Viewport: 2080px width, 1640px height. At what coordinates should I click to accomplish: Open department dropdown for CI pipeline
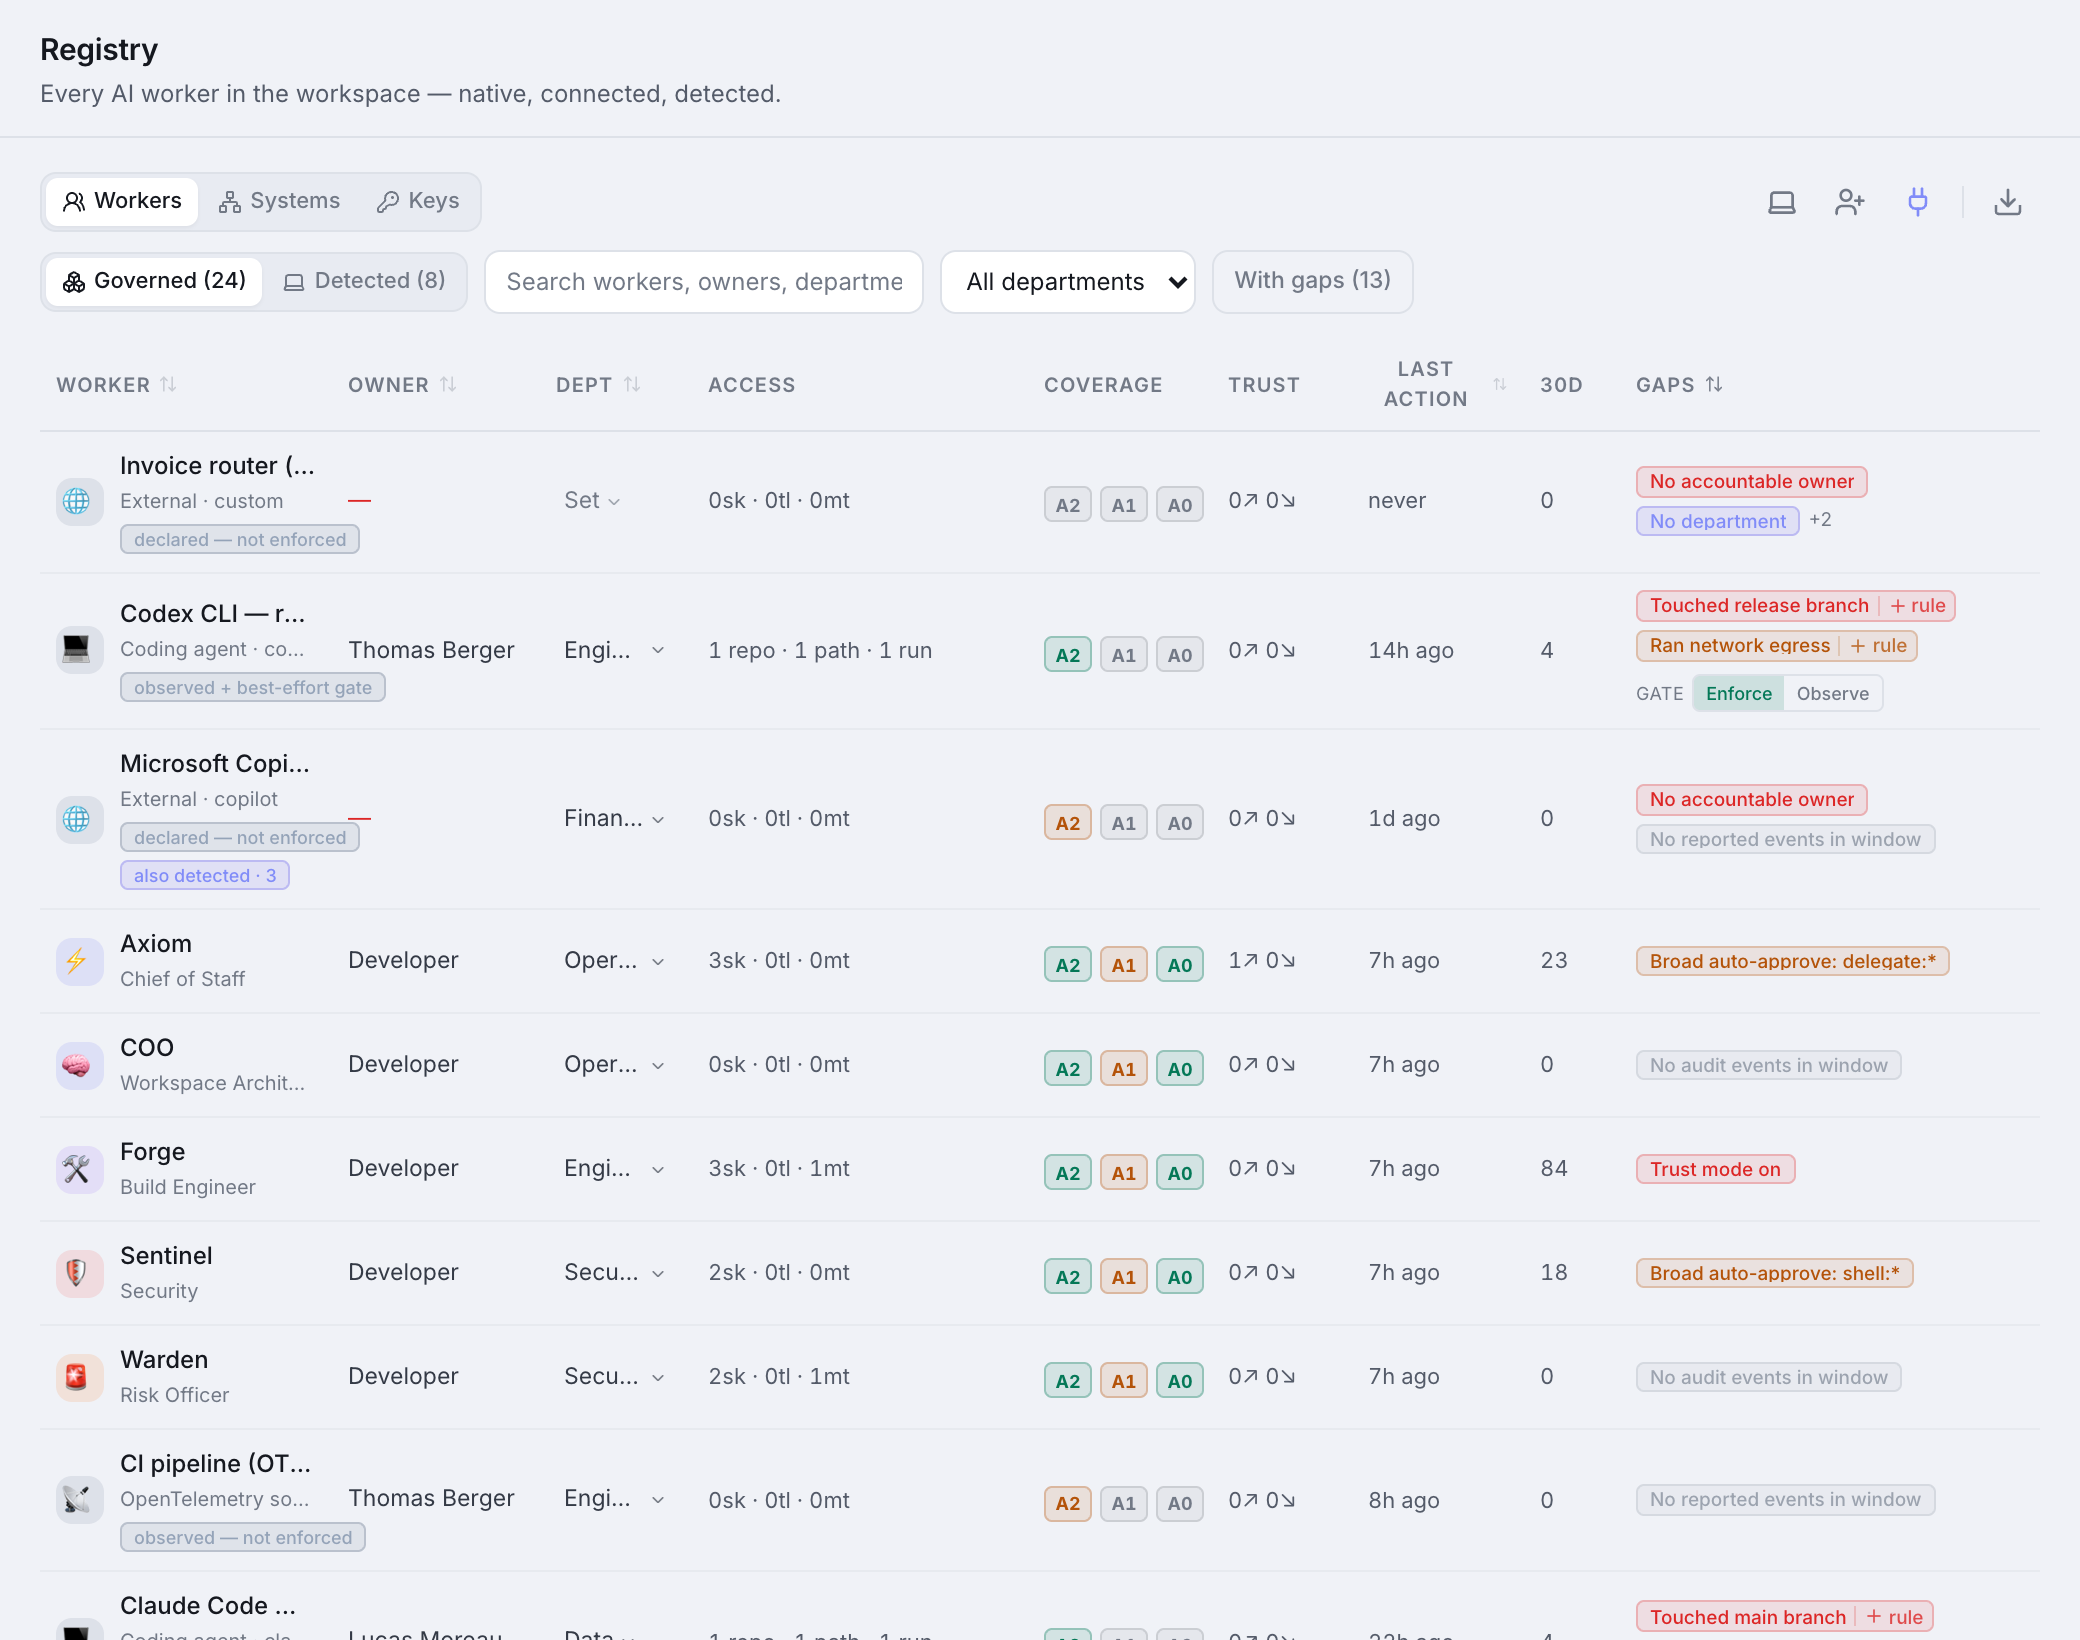614,1498
